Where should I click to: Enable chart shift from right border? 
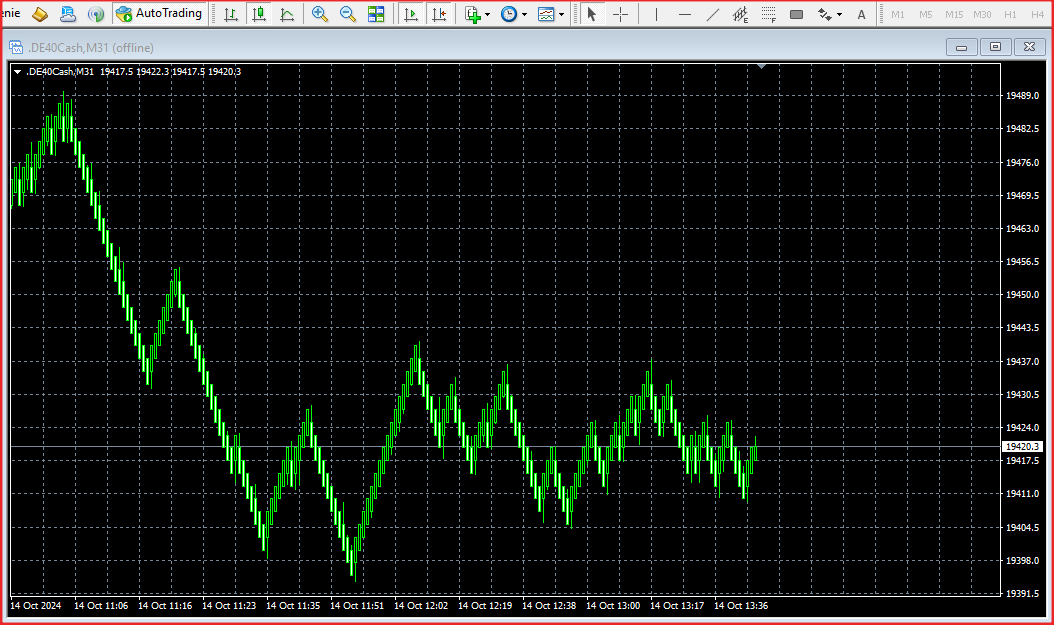point(438,14)
